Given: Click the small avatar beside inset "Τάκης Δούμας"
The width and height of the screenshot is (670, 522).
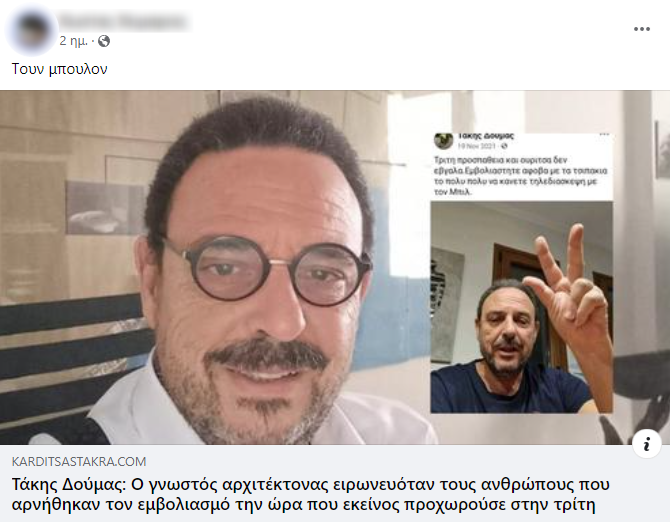Looking at the screenshot, I should click(444, 140).
